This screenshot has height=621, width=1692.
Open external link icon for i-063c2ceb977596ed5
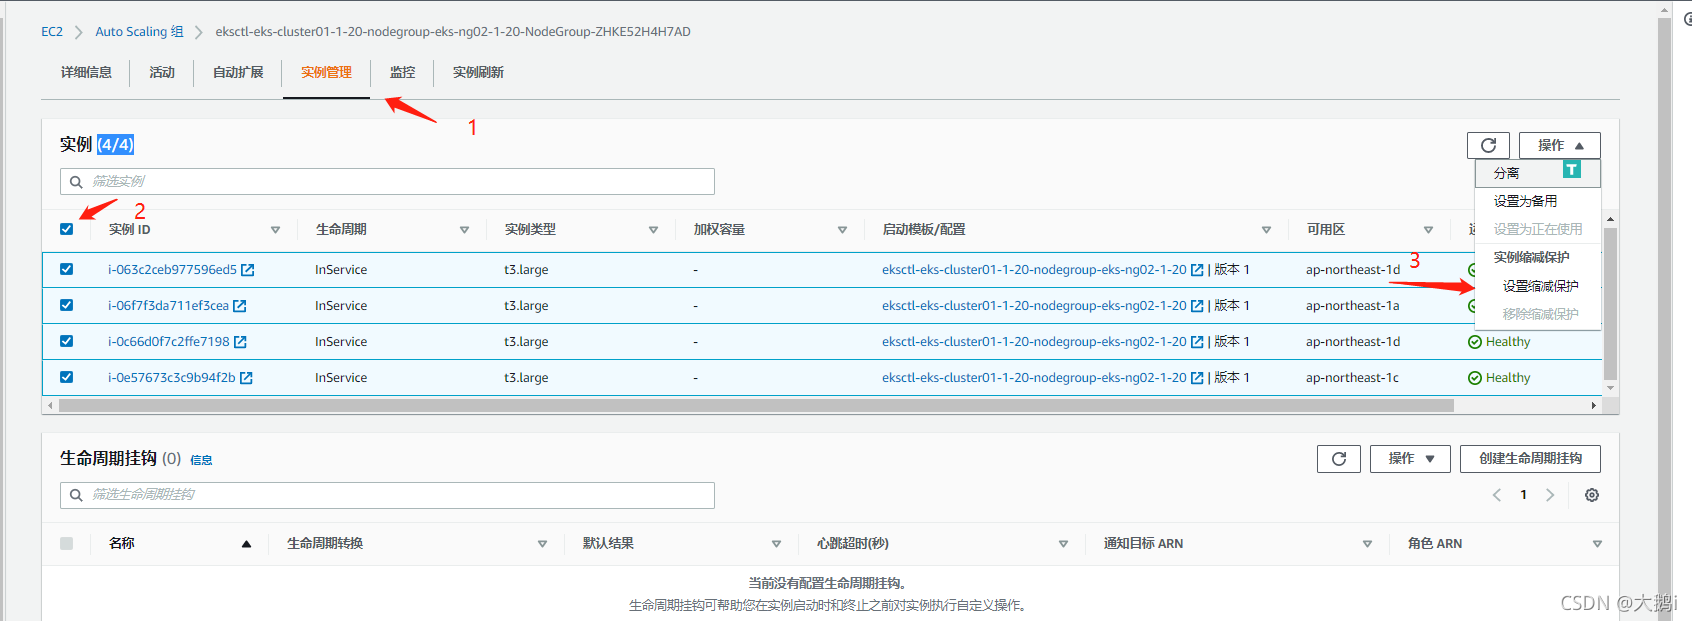248,270
